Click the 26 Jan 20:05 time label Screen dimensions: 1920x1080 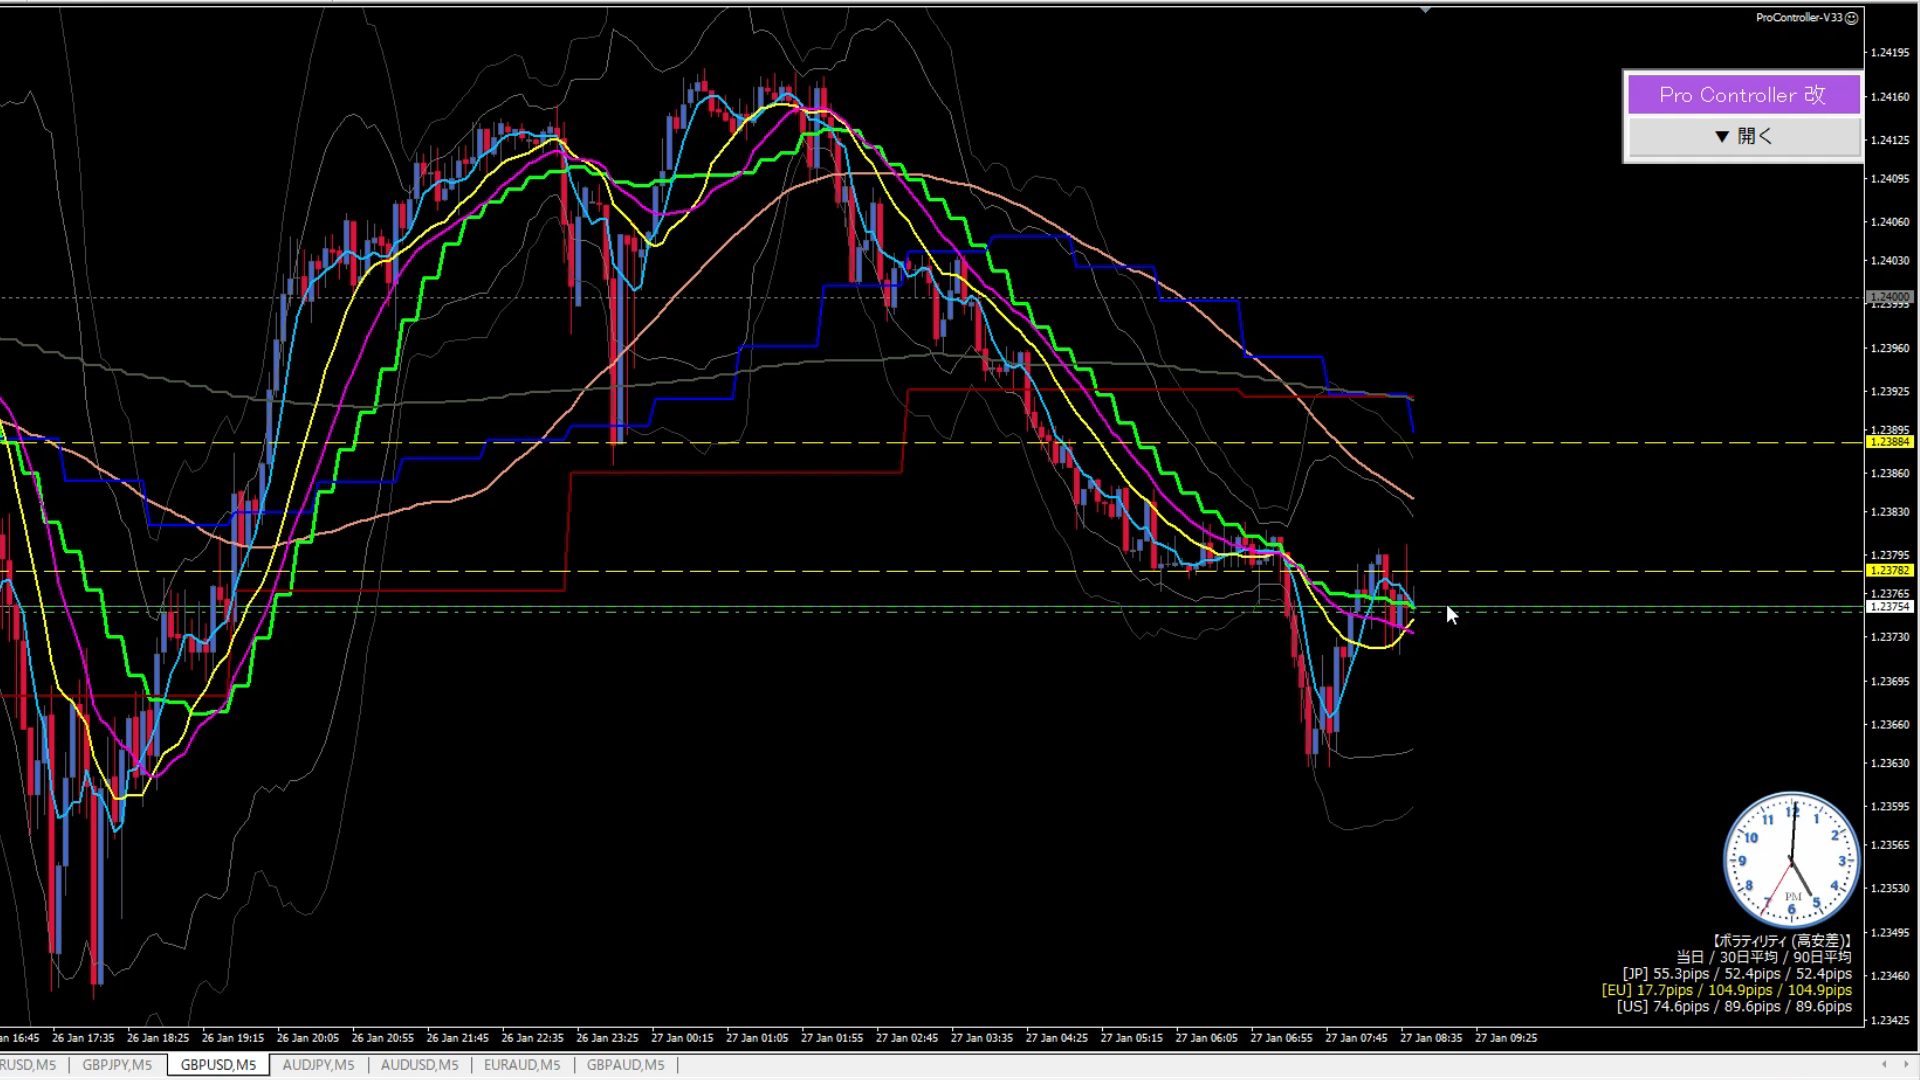(x=308, y=1038)
